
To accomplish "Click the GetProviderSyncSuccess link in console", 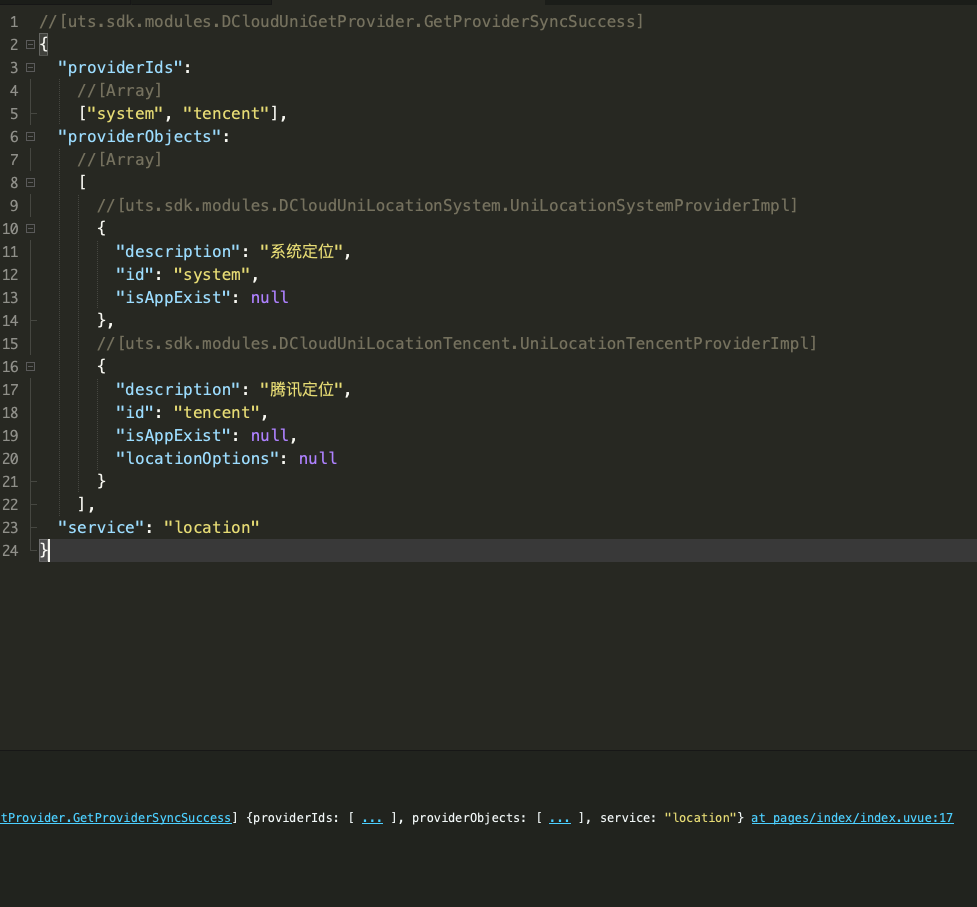I will pyautogui.click(x=115, y=818).
